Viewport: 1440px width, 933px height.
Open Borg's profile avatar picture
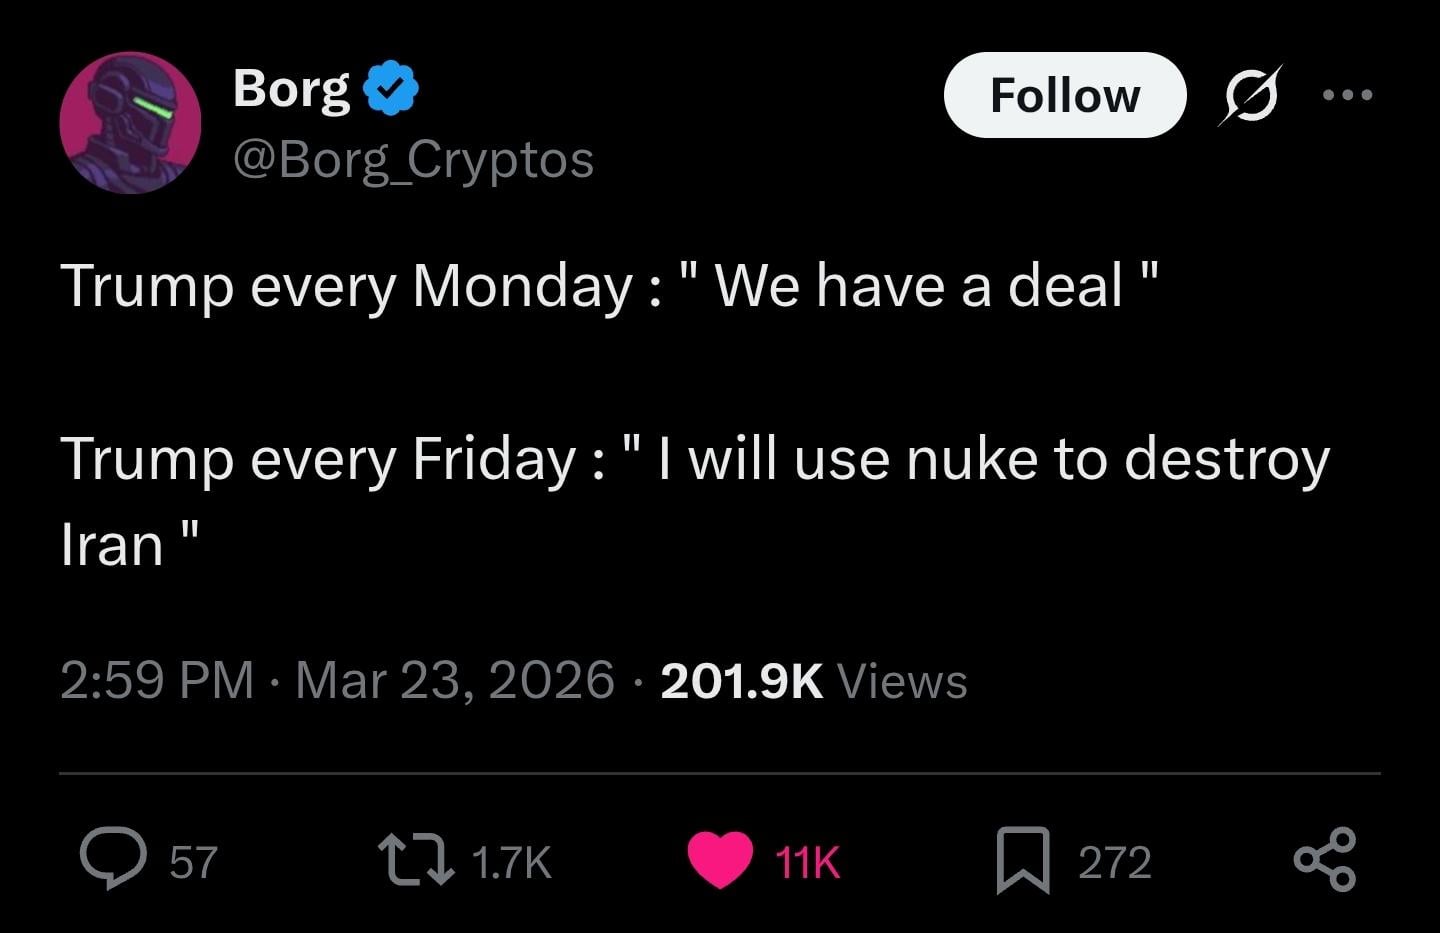pos(130,122)
